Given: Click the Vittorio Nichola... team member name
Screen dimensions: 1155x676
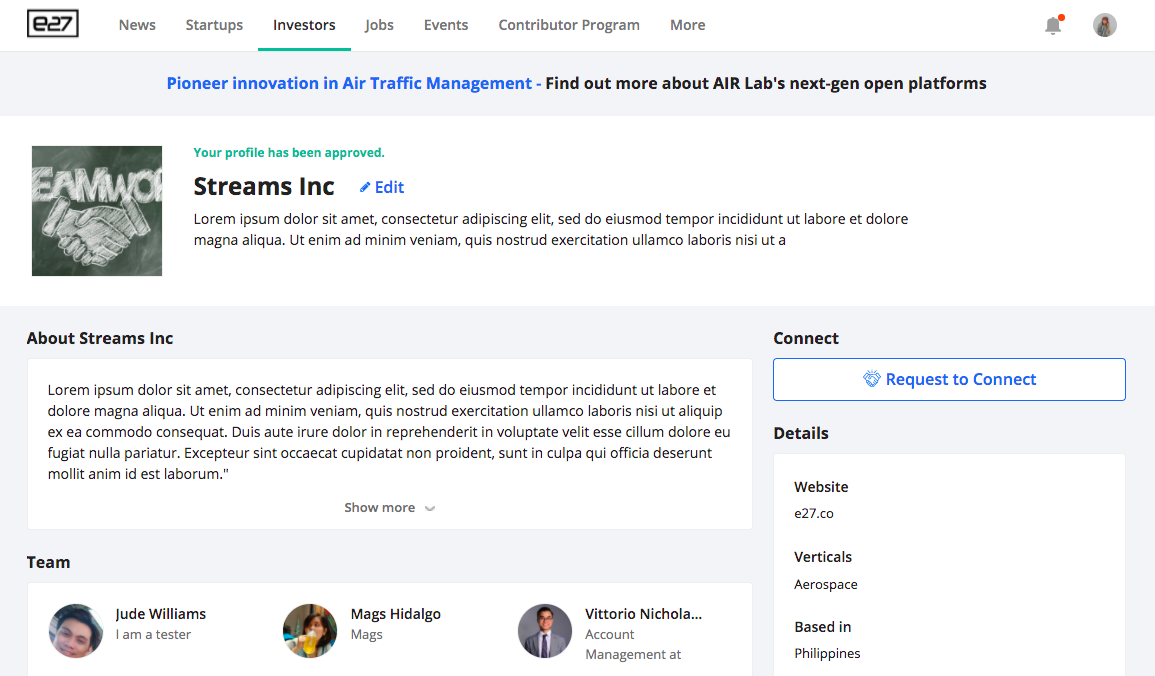Looking at the screenshot, I should click(x=643, y=613).
